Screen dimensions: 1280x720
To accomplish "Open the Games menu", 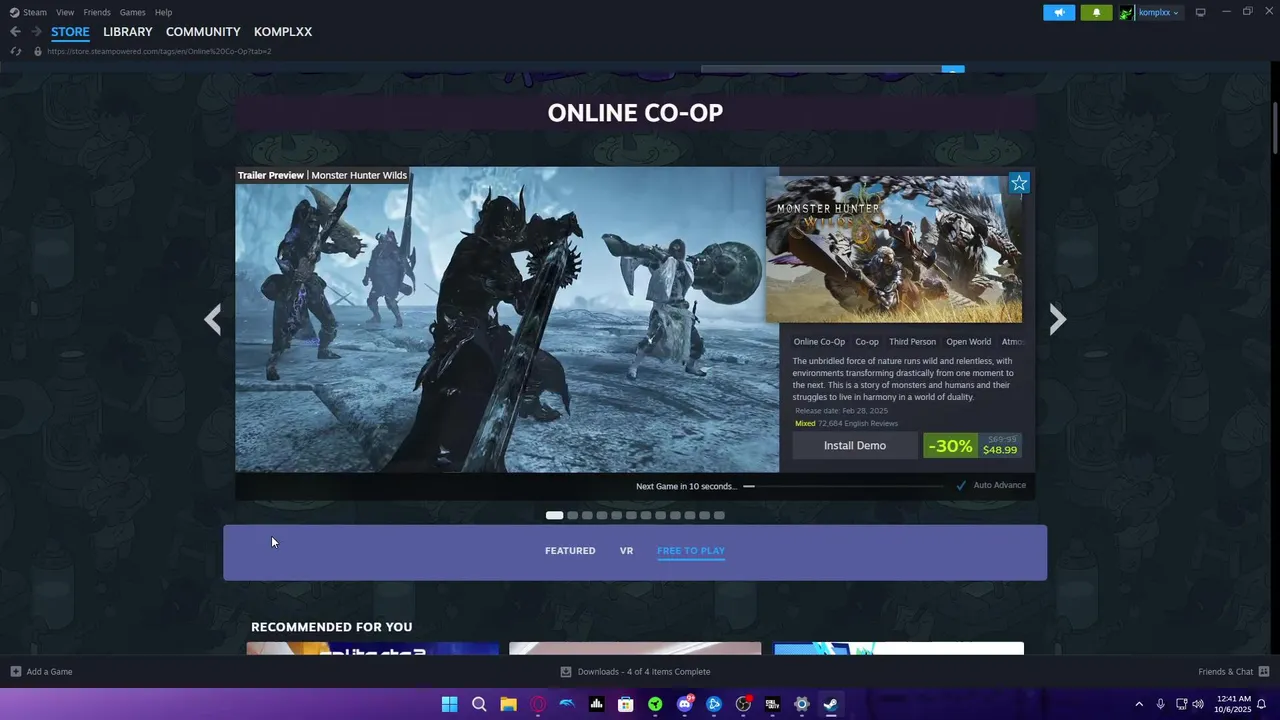I will coord(132,12).
